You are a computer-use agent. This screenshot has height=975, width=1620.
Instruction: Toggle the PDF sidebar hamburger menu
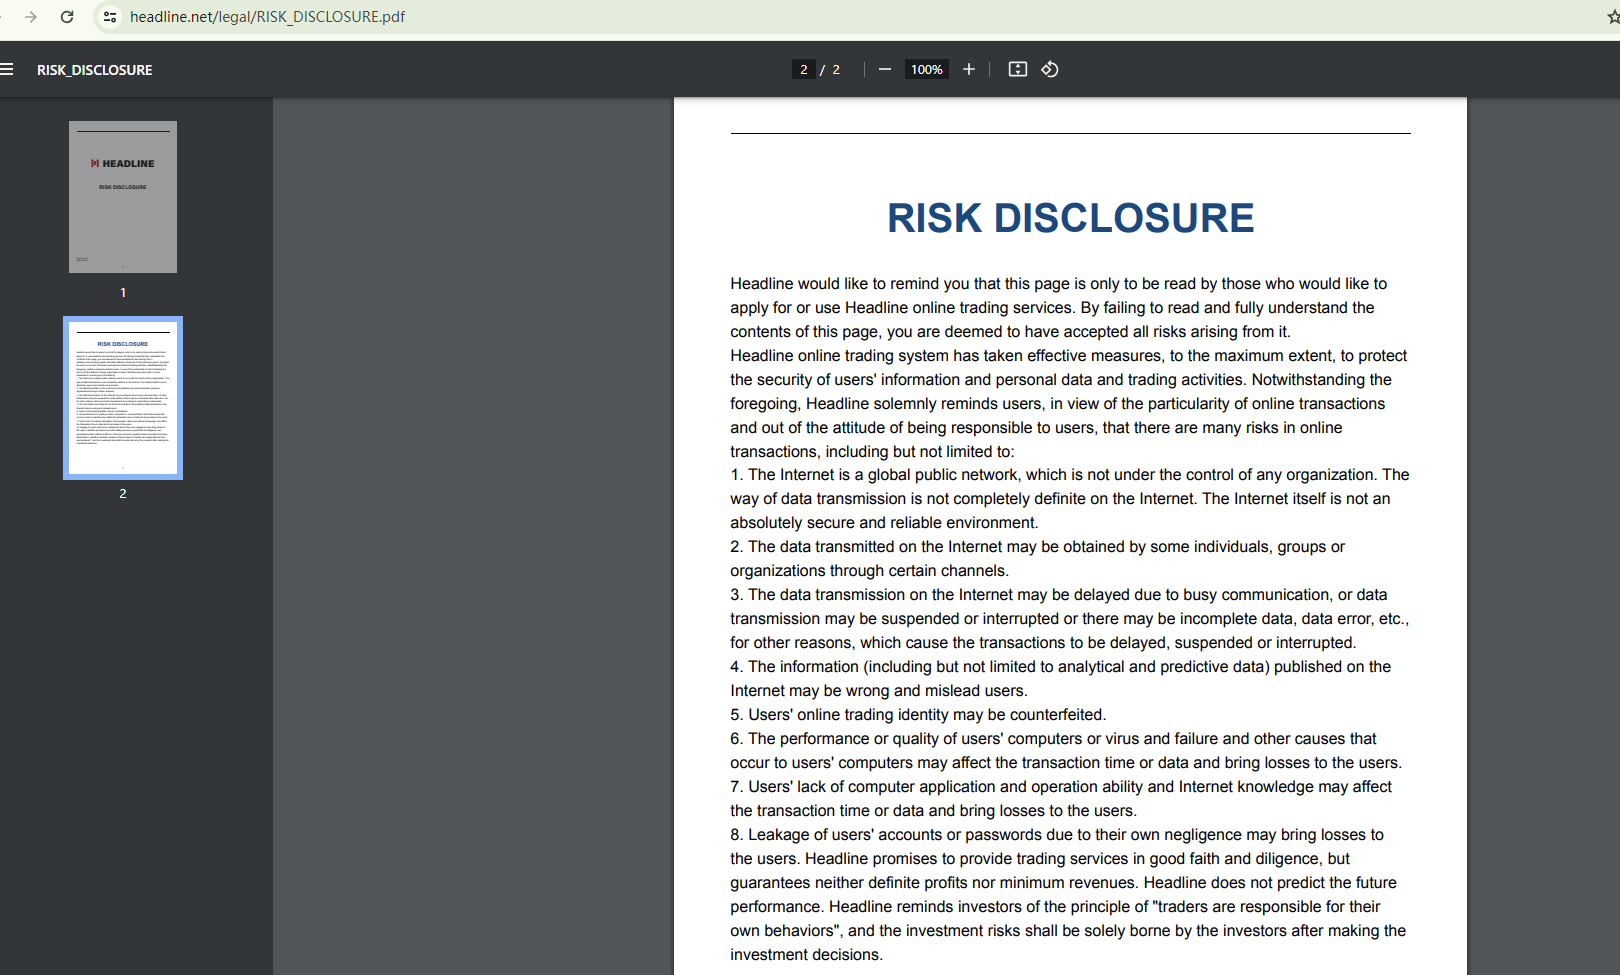click(7, 69)
